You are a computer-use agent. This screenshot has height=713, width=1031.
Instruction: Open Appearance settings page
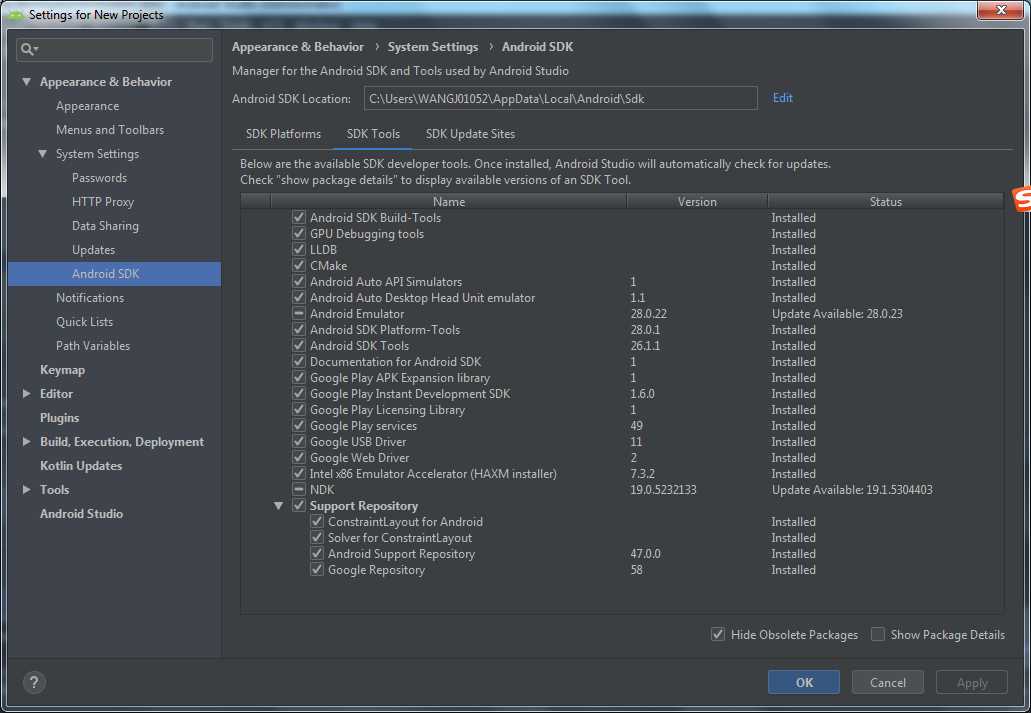(87, 105)
